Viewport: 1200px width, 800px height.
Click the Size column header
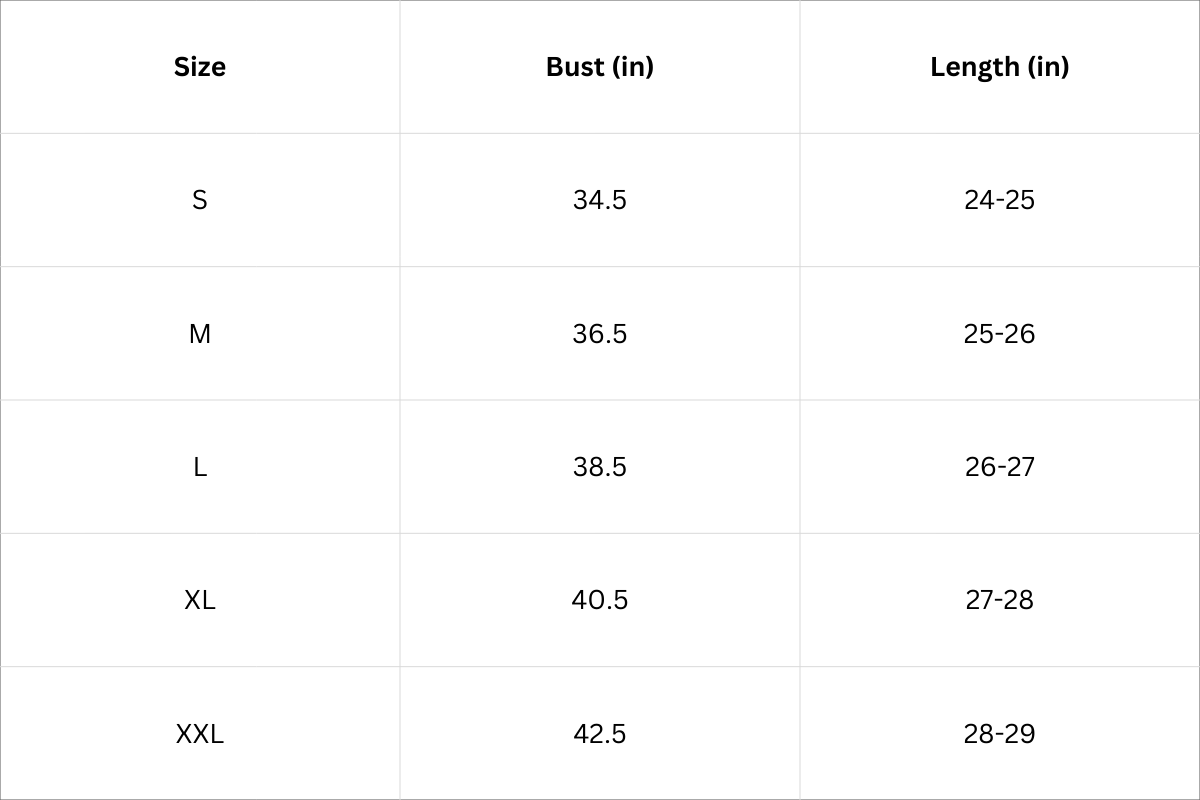(x=200, y=67)
